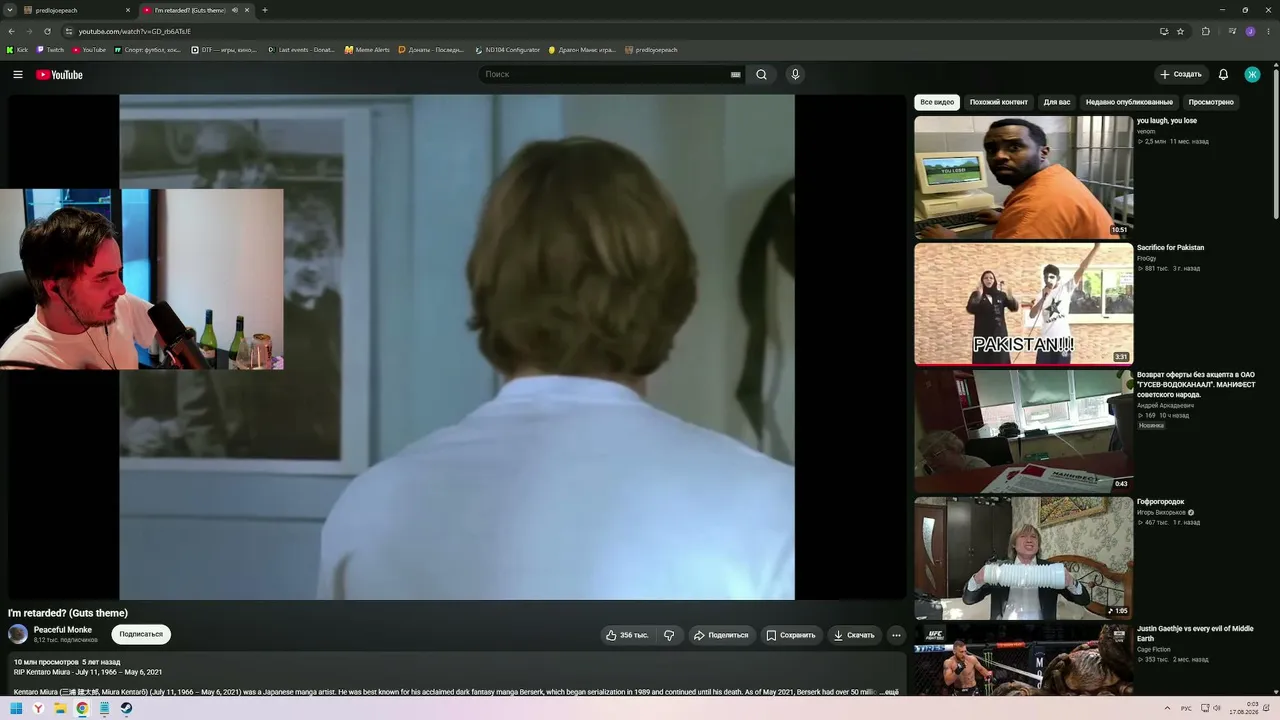This screenshot has height=720, width=1280.
Task: Open Justin Gaethje video title
Action: (1195, 633)
